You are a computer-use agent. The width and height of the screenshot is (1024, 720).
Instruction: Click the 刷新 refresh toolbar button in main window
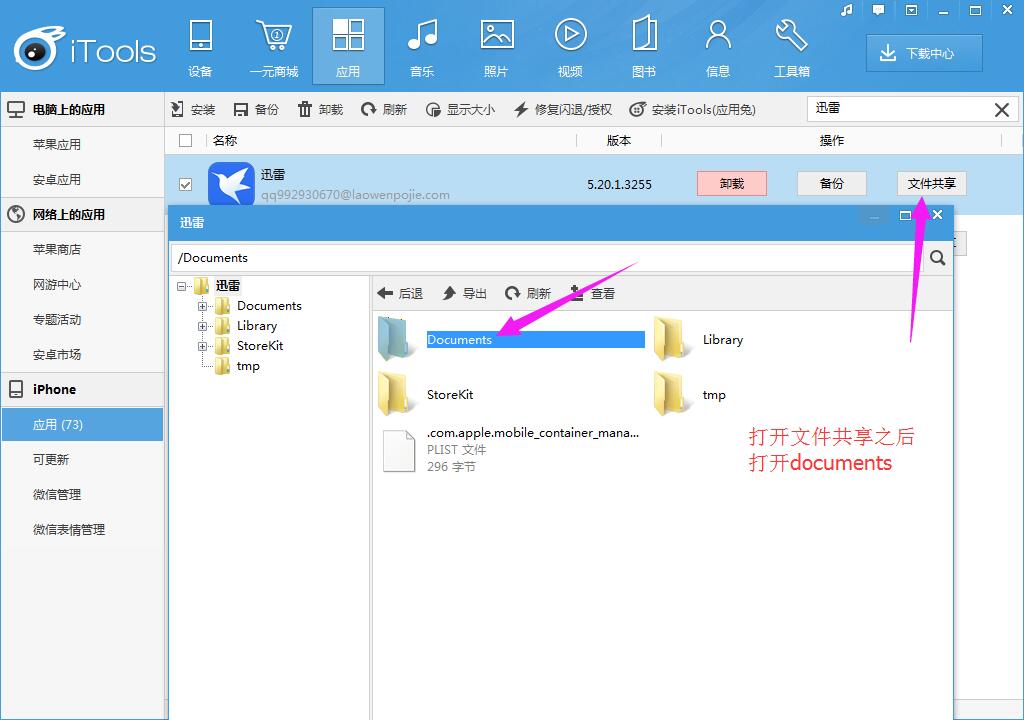[x=384, y=109]
